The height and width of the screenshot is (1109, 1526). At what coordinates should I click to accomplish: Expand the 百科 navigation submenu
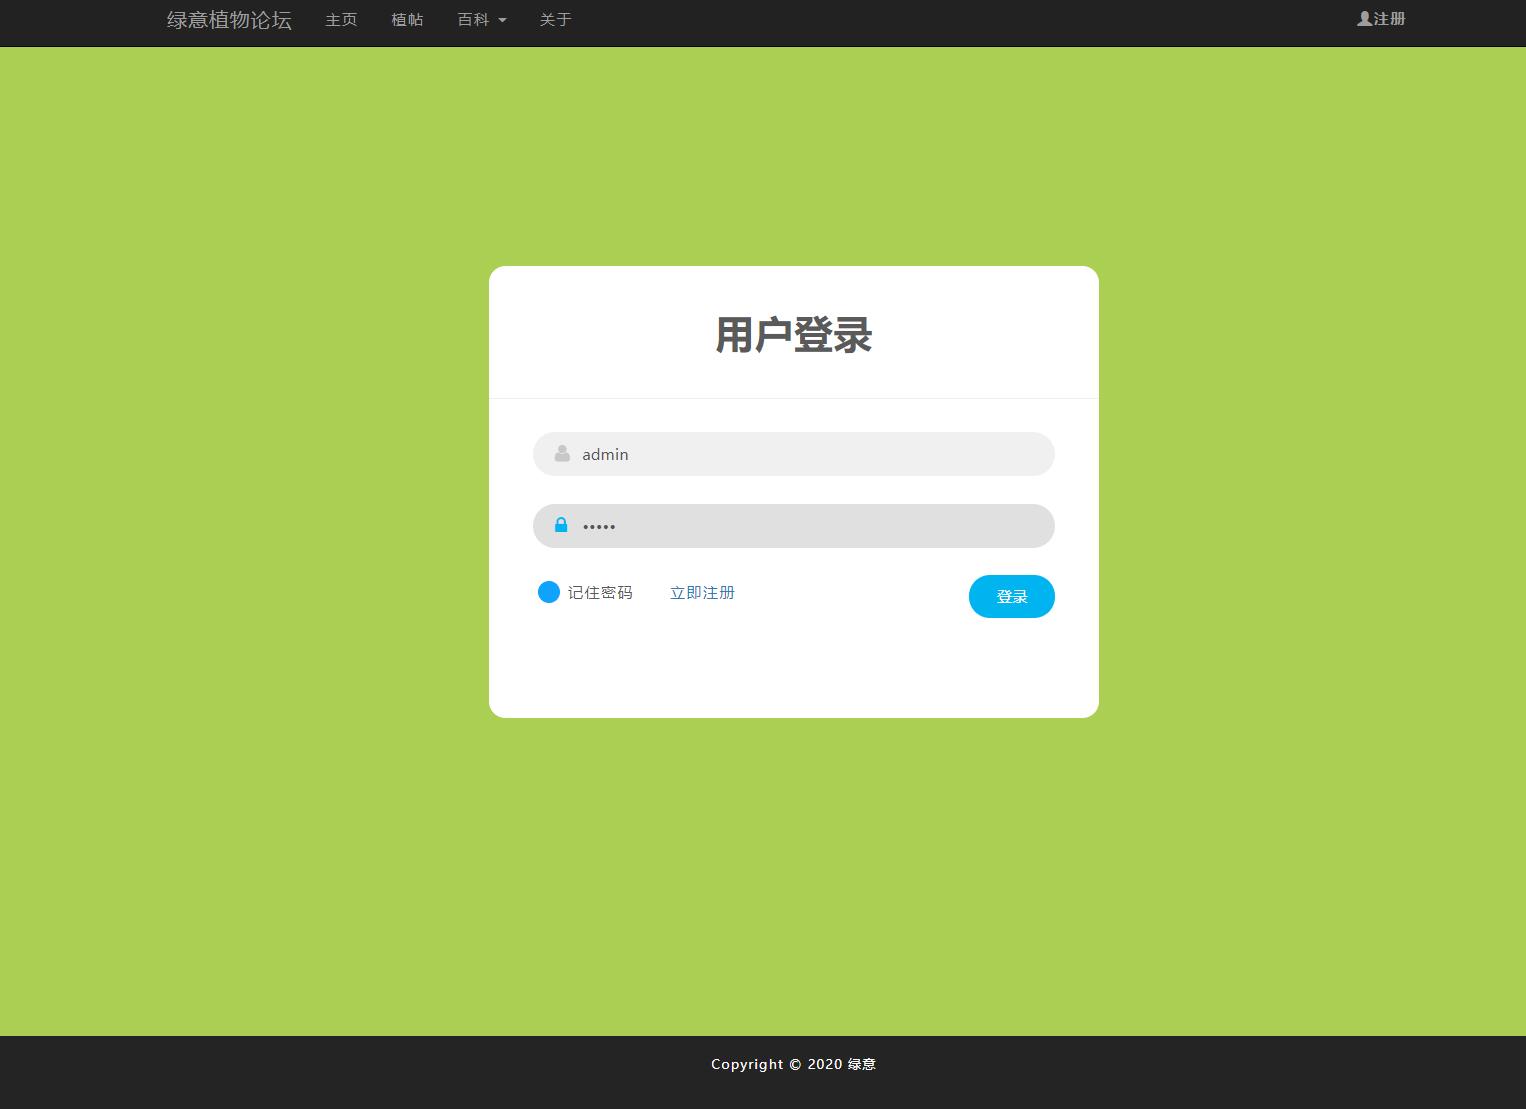482,20
